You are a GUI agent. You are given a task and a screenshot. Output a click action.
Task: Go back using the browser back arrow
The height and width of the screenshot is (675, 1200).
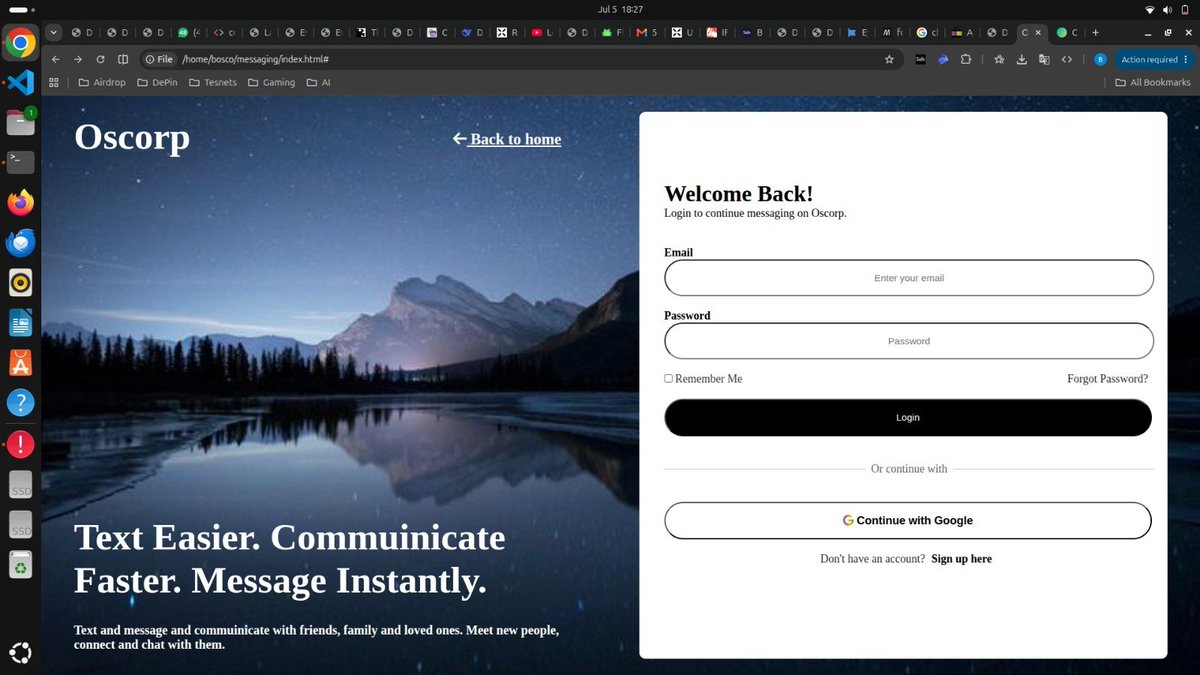(56, 59)
